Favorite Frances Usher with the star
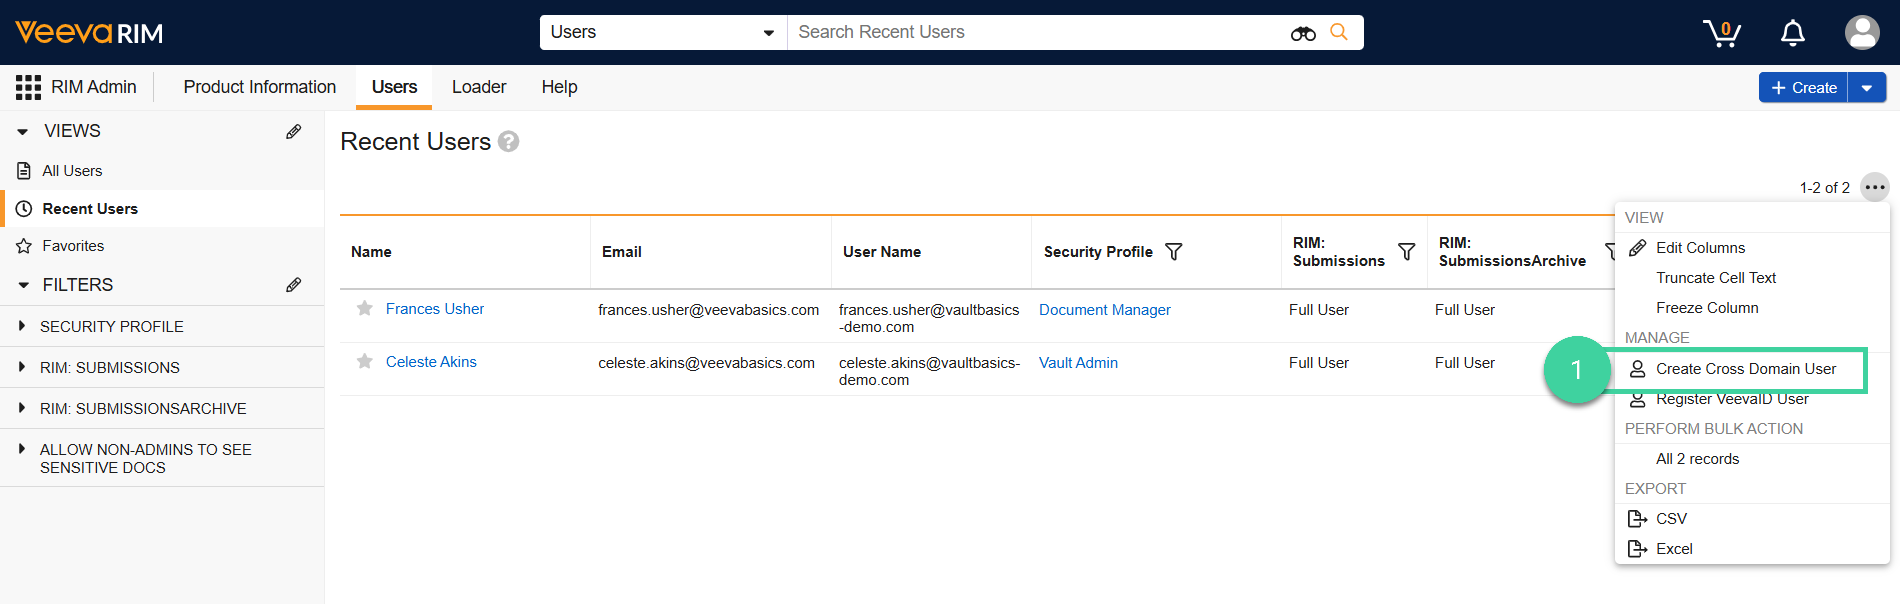Viewport: 1900px width, 604px height. tap(365, 309)
